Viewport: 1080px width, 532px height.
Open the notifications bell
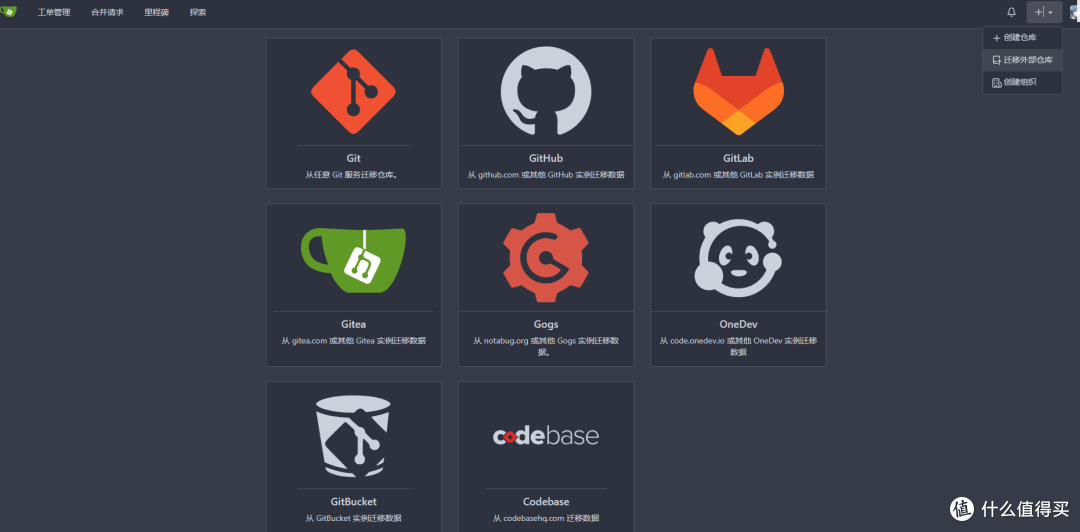tap(1011, 12)
